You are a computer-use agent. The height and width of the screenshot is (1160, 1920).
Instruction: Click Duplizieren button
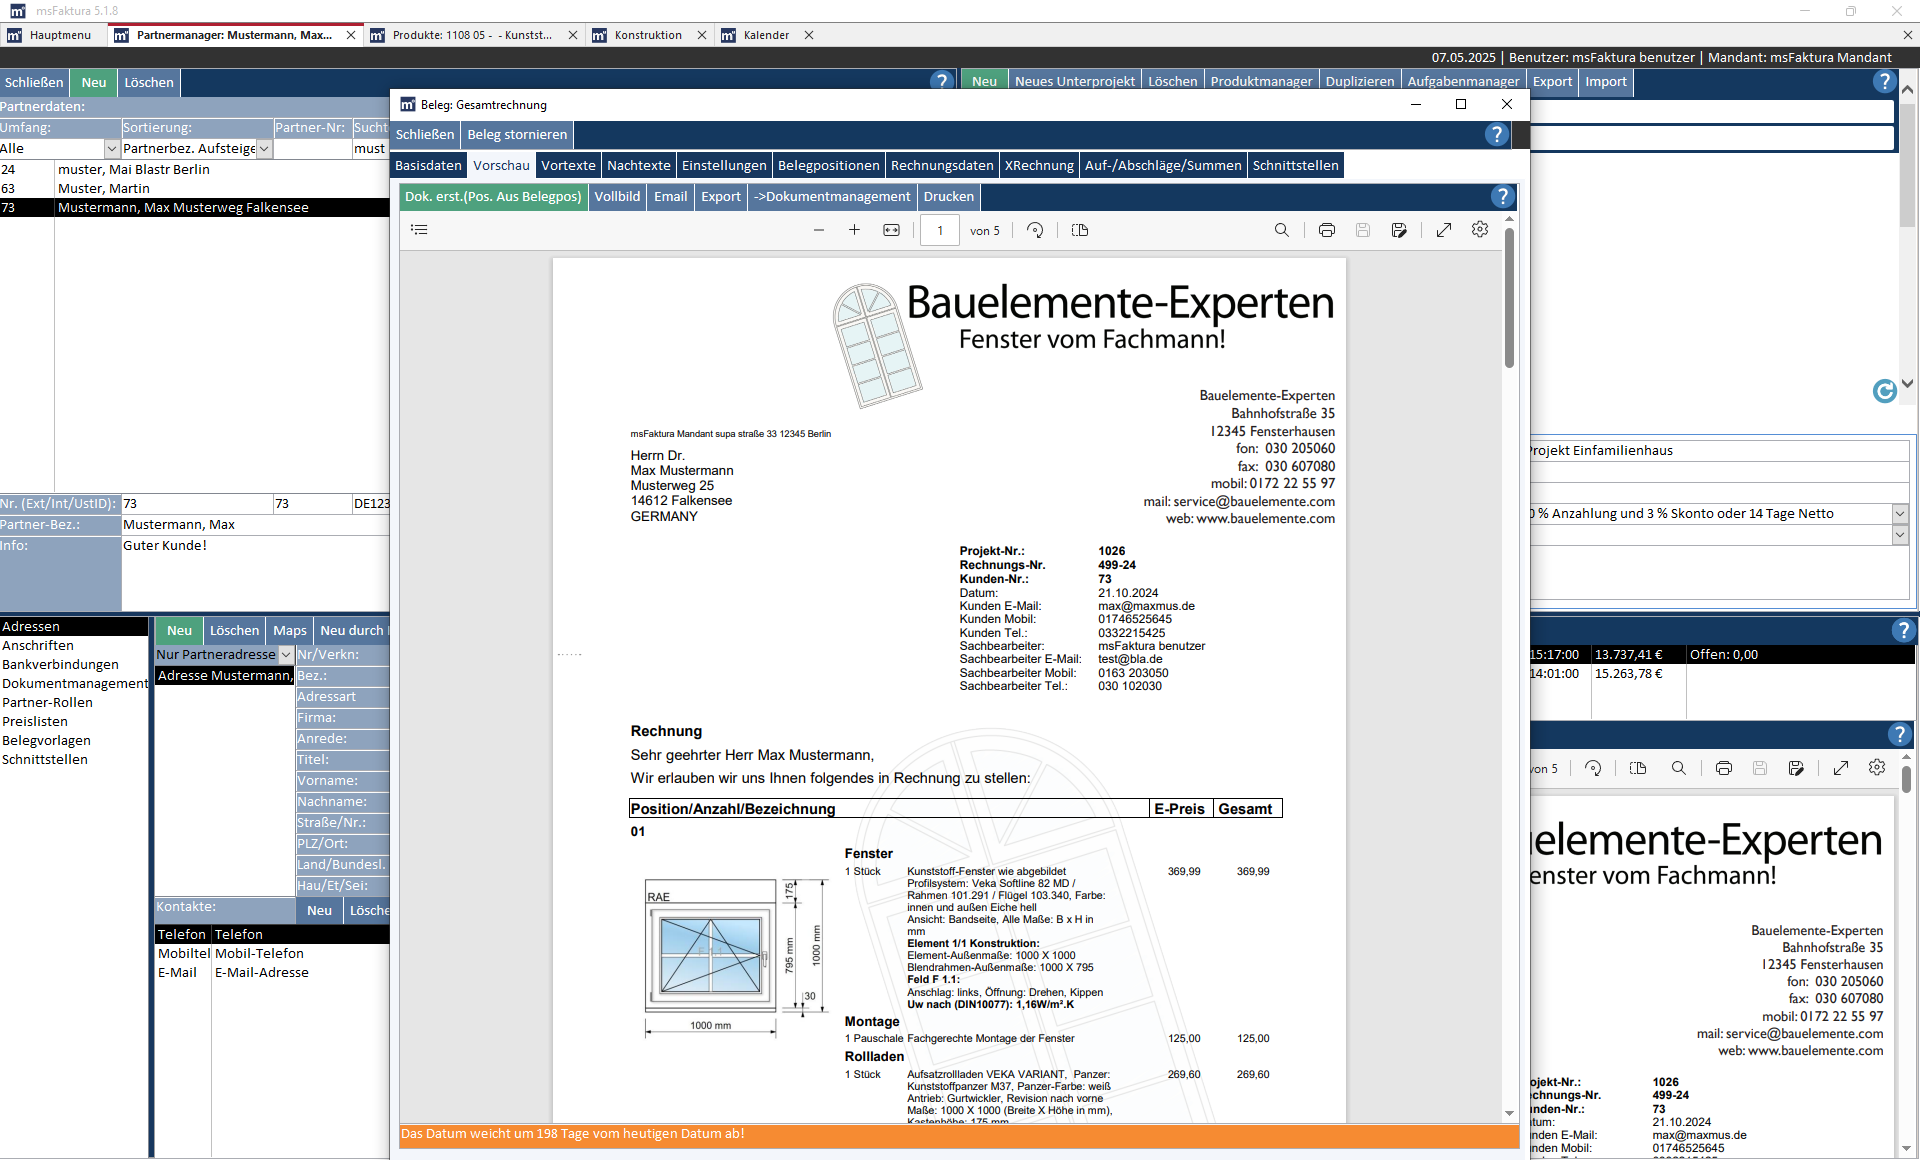pos(1359,81)
